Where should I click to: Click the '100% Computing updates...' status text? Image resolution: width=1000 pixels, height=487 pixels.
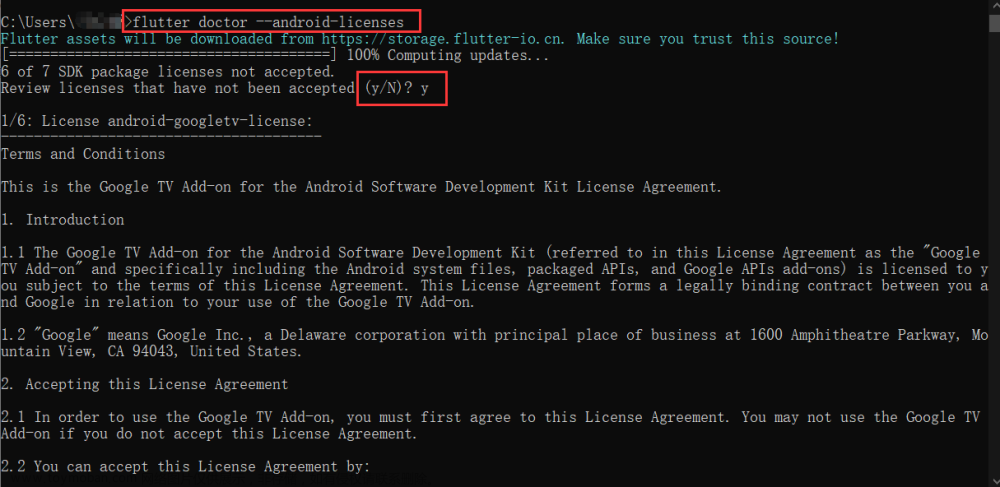click(x=449, y=55)
